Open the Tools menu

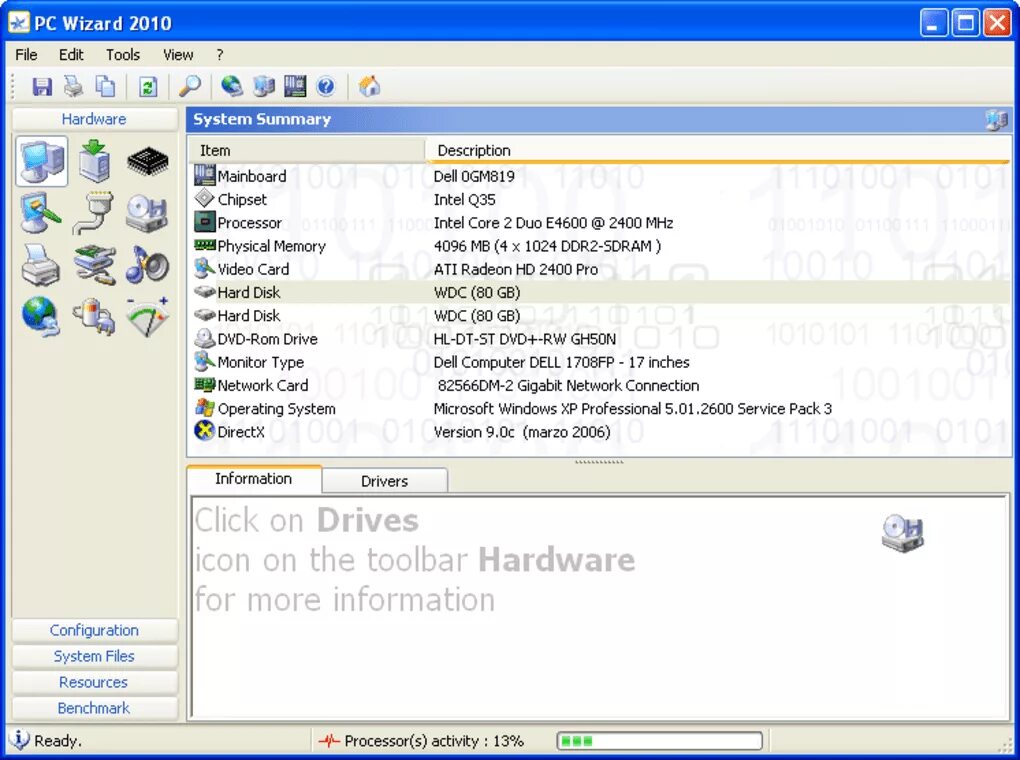tap(123, 55)
